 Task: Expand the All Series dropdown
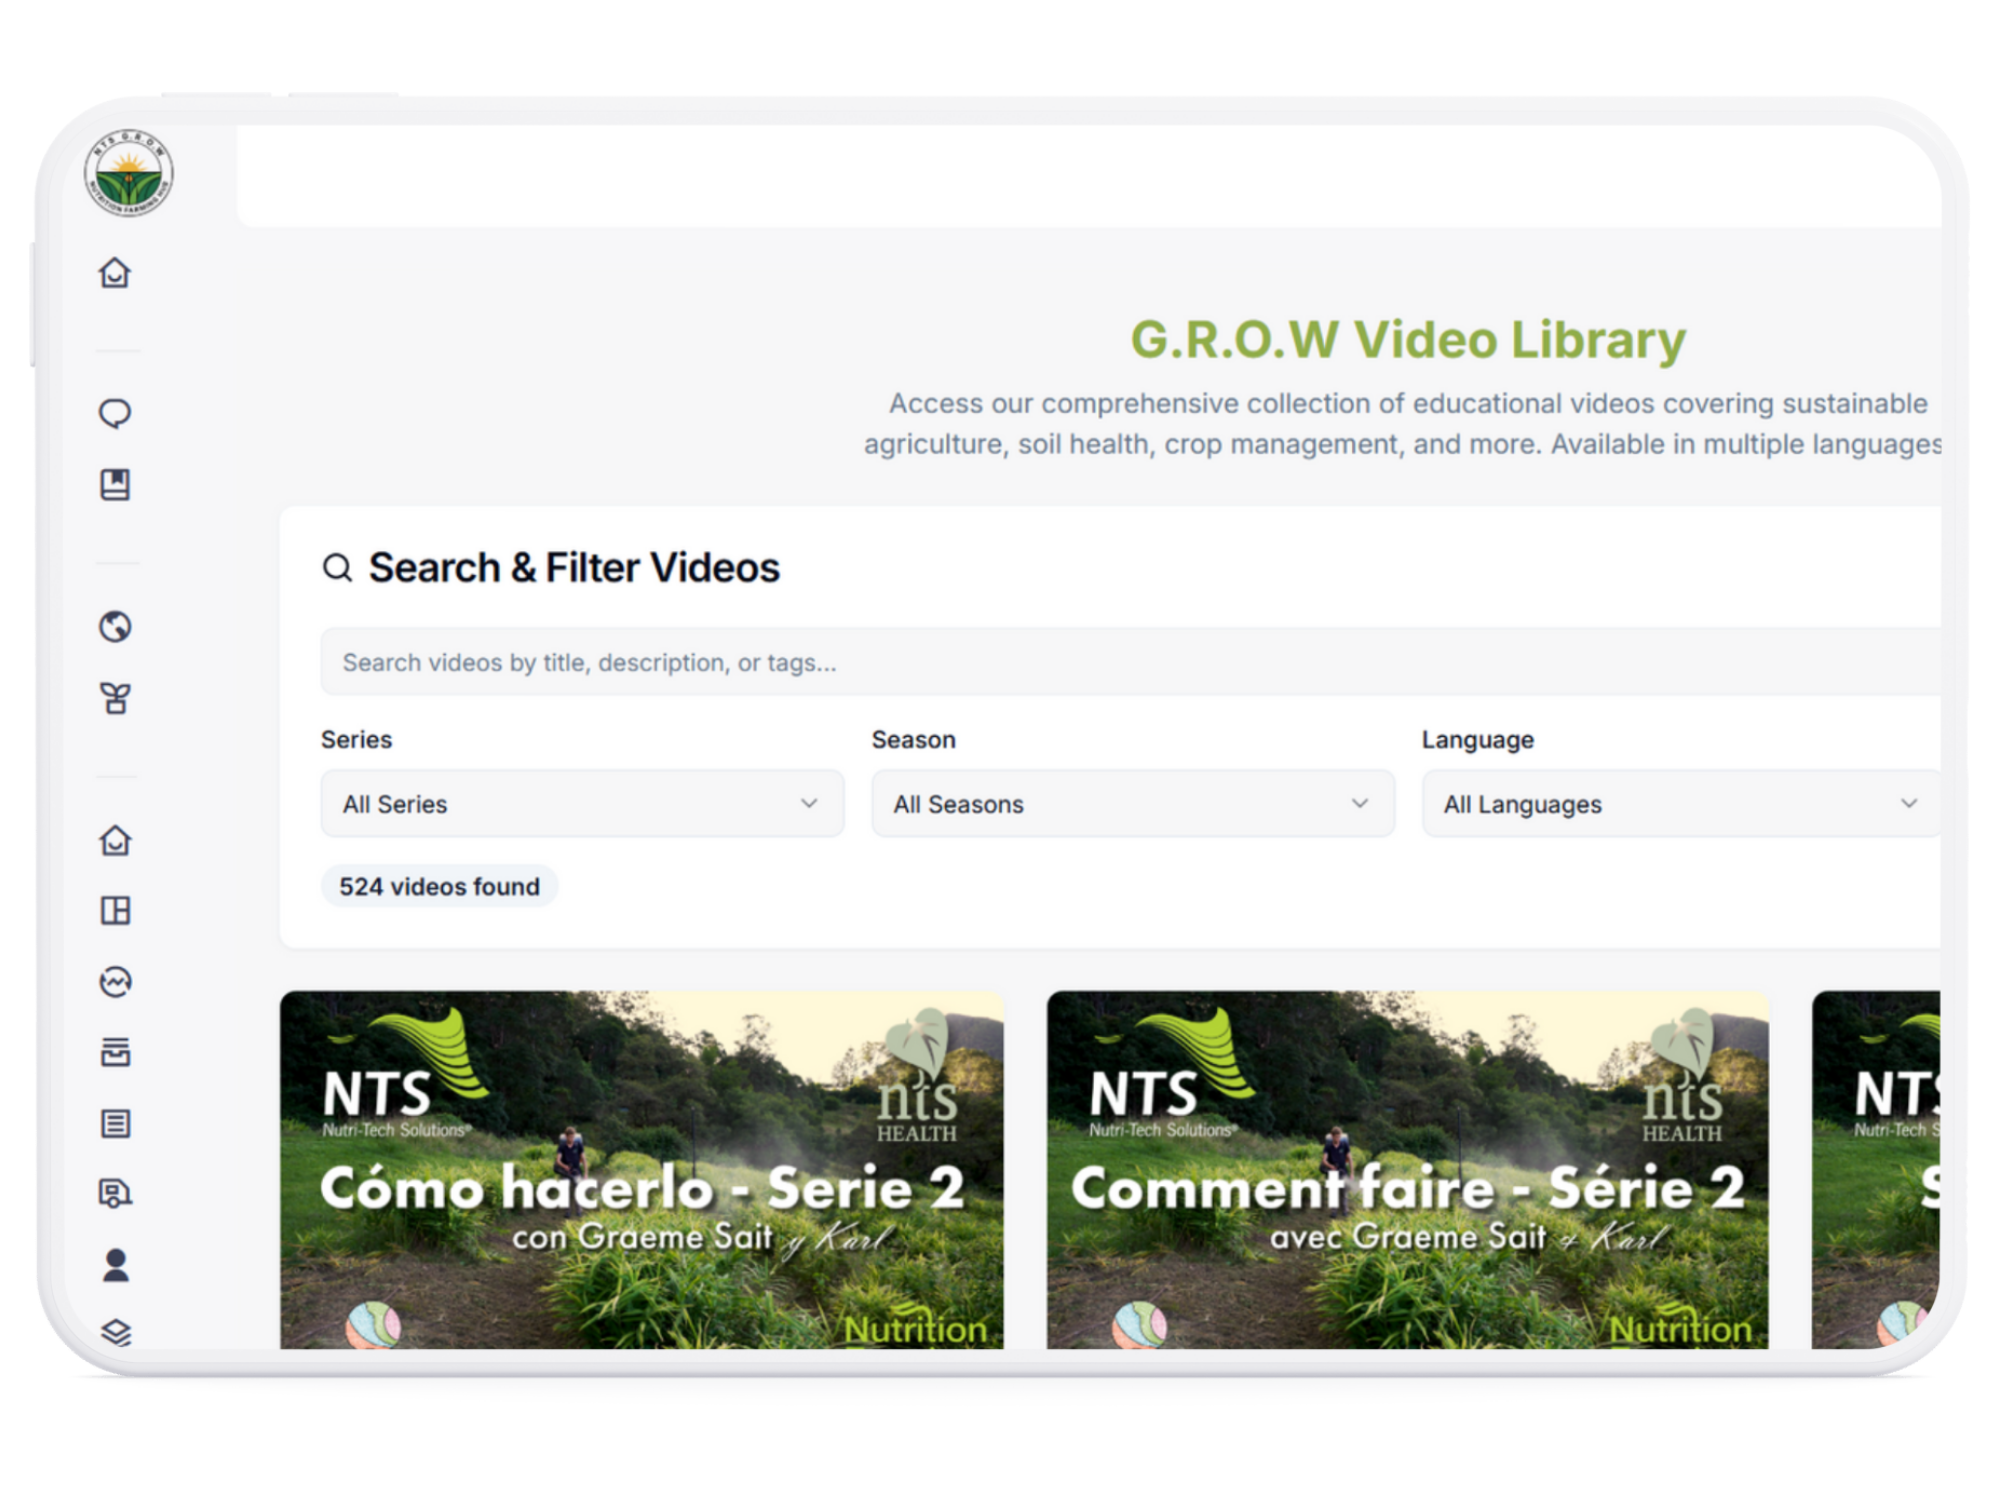coord(582,803)
